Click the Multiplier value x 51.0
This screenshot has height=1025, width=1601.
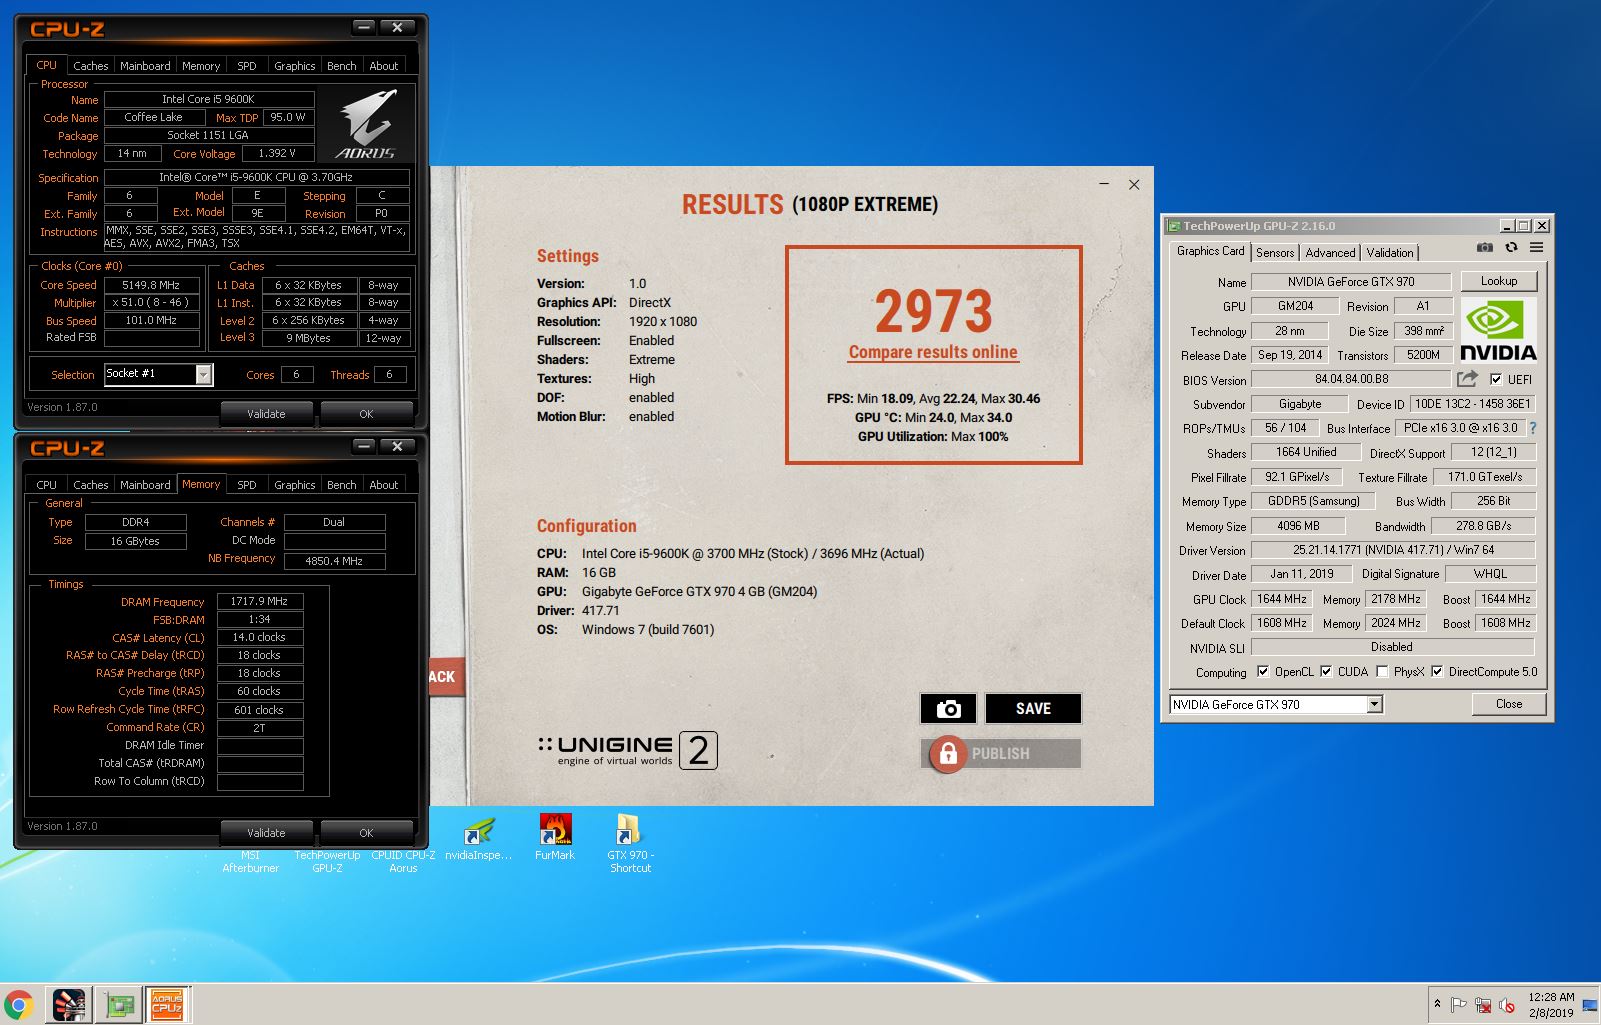(x=151, y=303)
